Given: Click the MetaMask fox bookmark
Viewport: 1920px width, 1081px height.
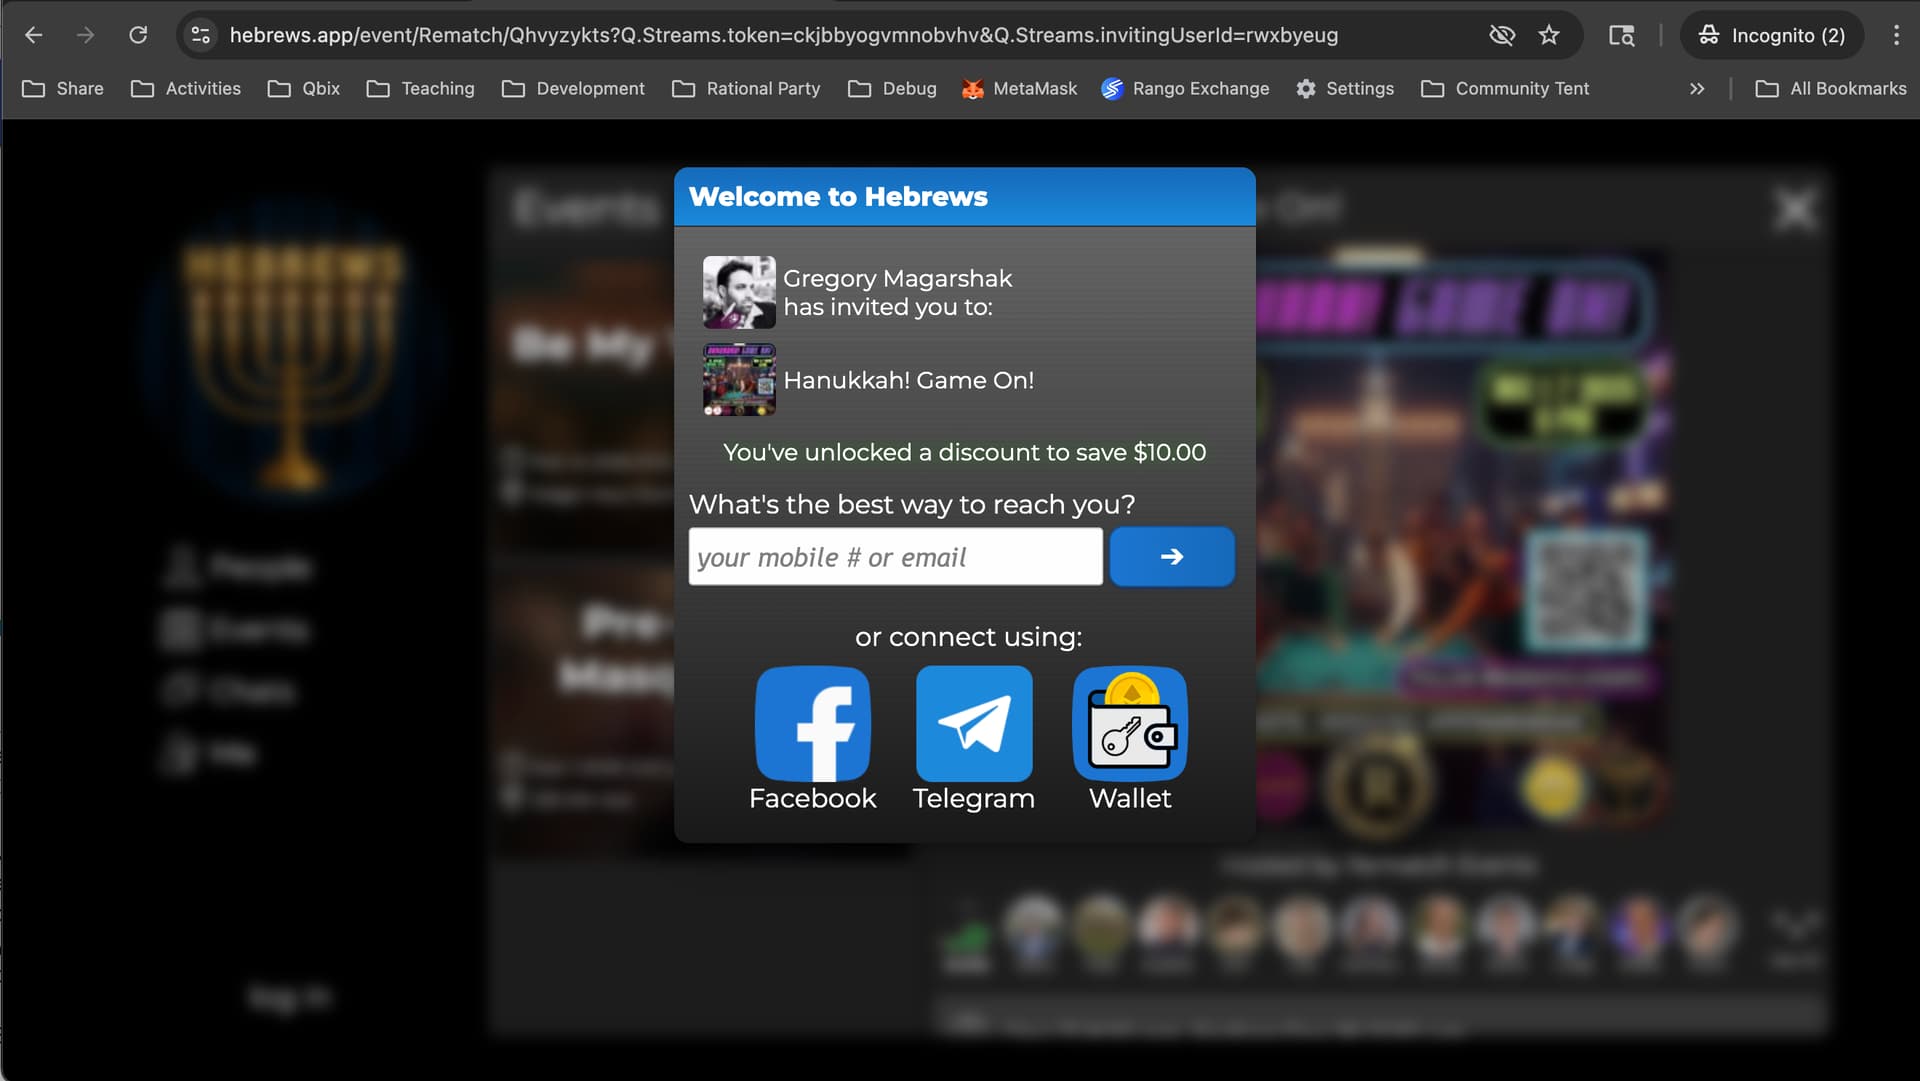Looking at the screenshot, I should click(x=1019, y=88).
